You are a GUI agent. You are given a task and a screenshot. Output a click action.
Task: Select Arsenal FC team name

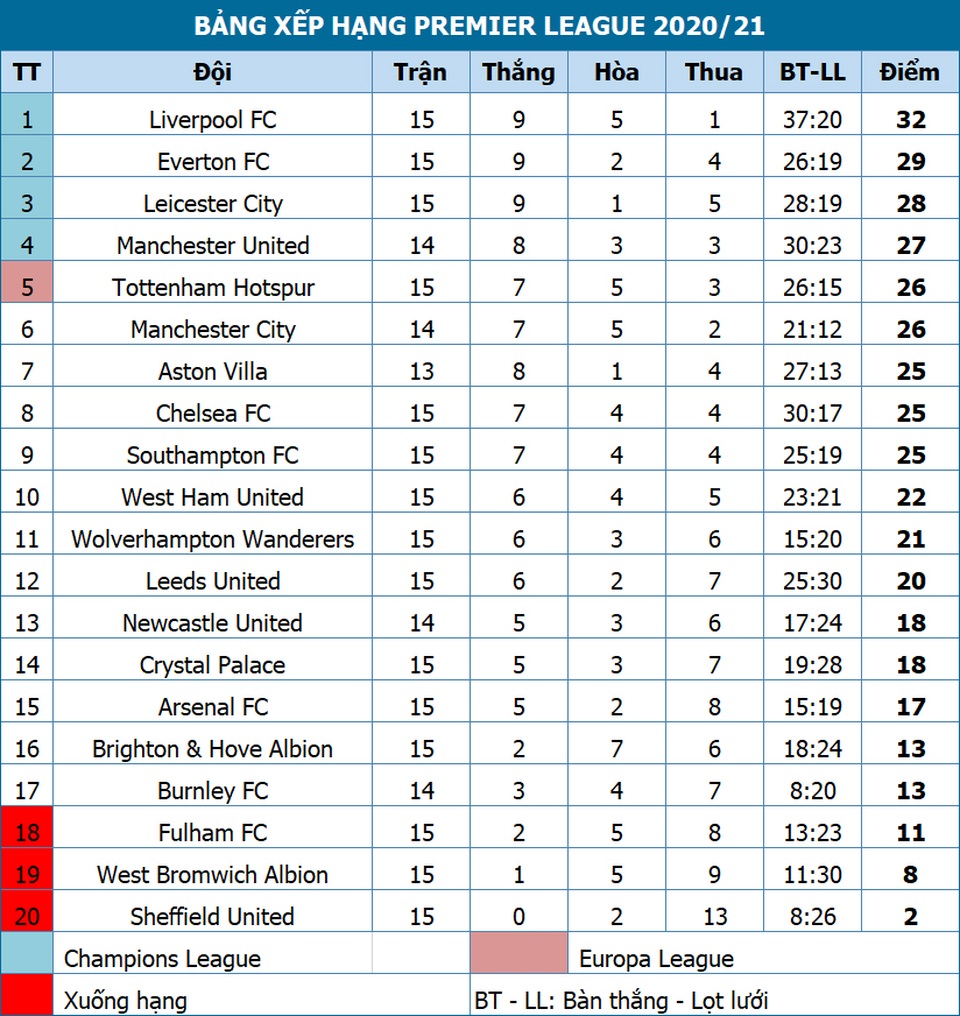tap(212, 707)
